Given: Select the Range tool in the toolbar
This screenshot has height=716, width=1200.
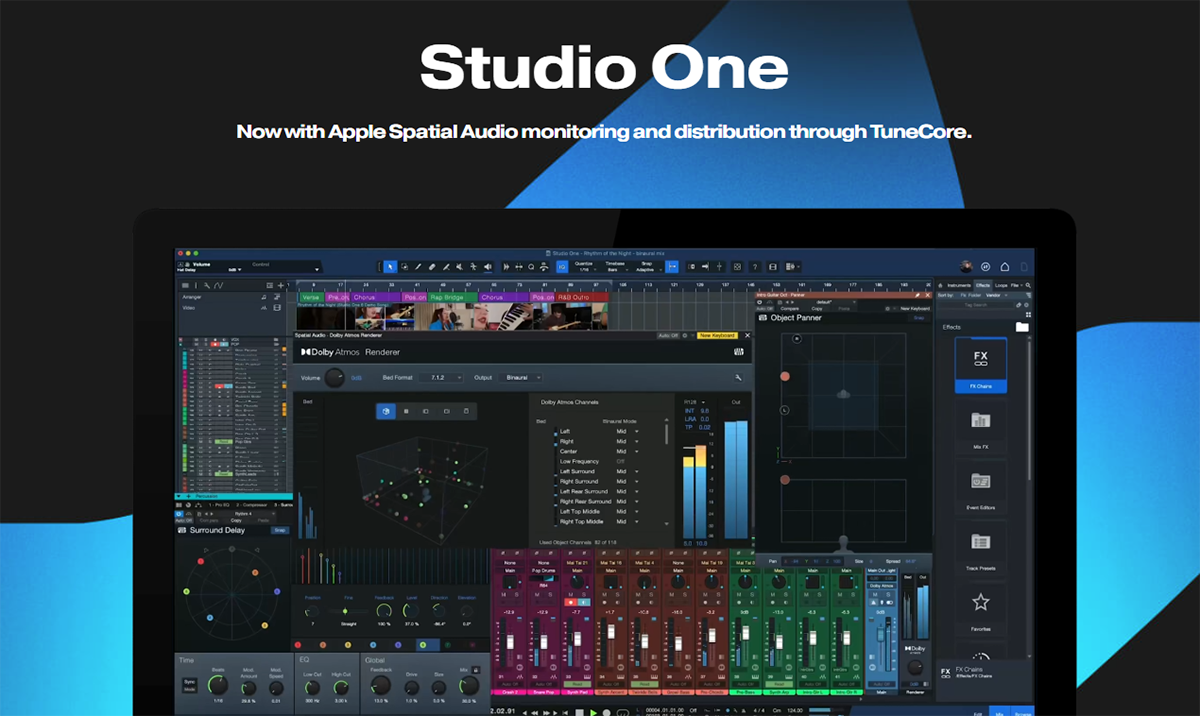Looking at the screenshot, I should 404,267.
